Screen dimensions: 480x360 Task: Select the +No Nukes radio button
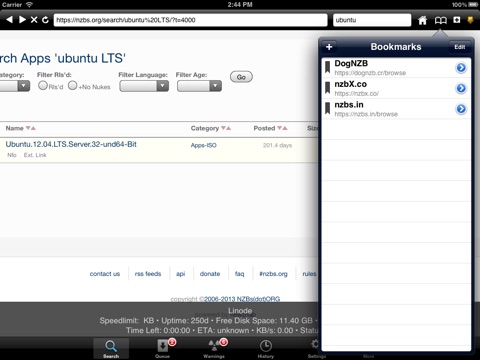pyautogui.click(x=72, y=85)
